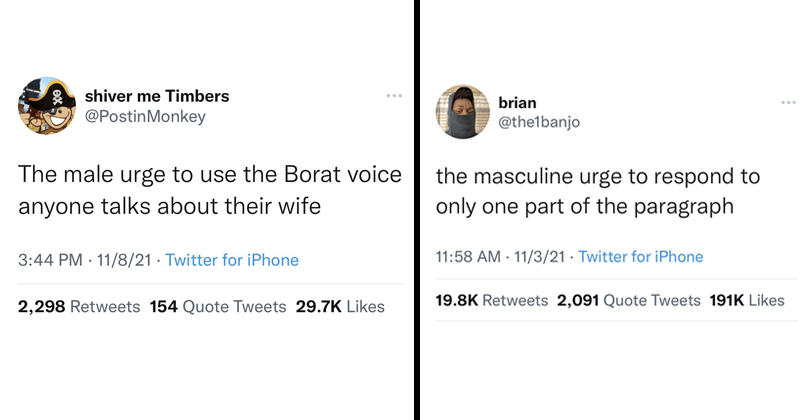Screen dimensions: 800x420
Task: Click the masculine urge tweet text
Action: [597, 194]
